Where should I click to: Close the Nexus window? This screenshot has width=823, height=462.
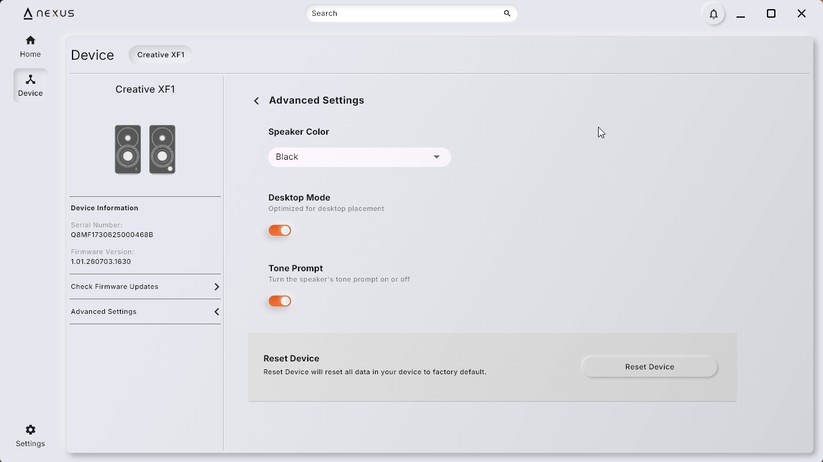(801, 14)
